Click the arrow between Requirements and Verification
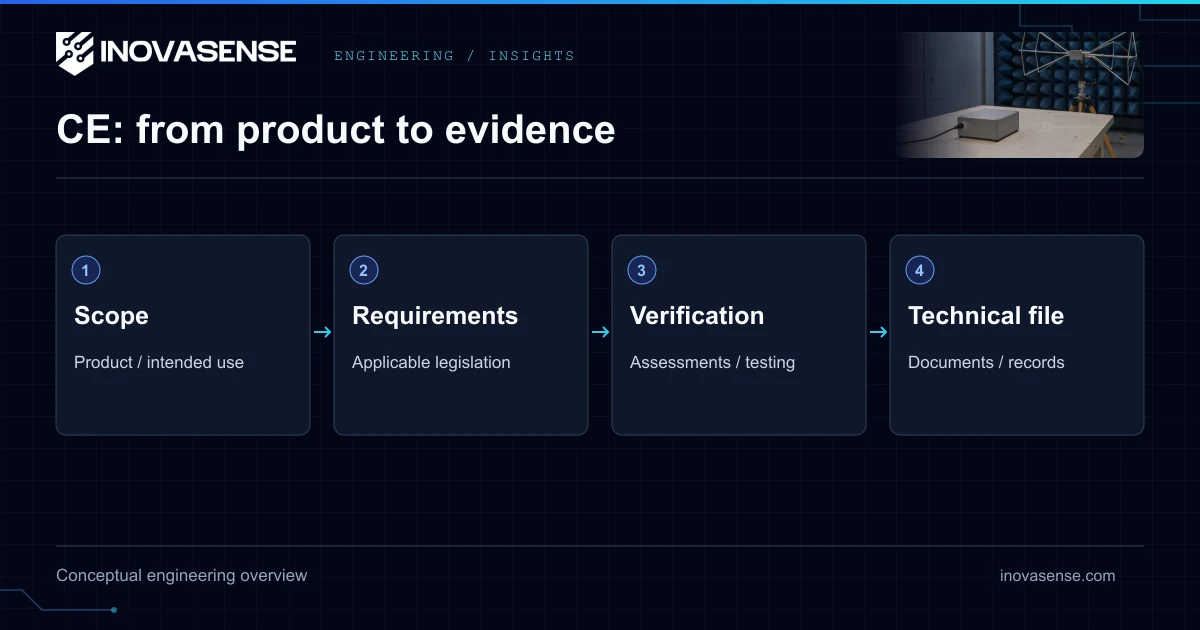The height and width of the screenshot is (630, 1200). point(600,332)
